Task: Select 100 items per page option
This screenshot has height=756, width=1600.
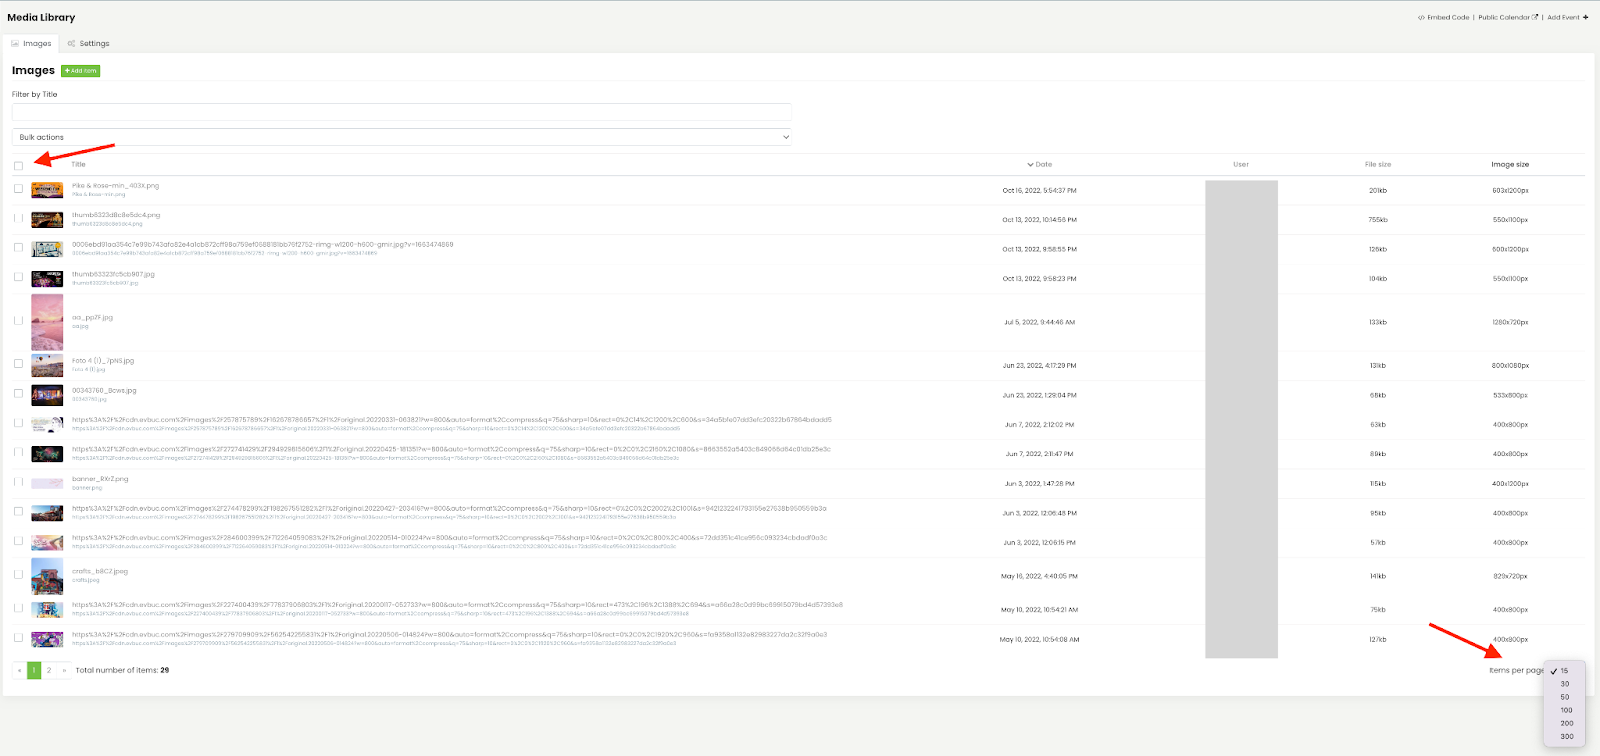Action: [1565, 710]
